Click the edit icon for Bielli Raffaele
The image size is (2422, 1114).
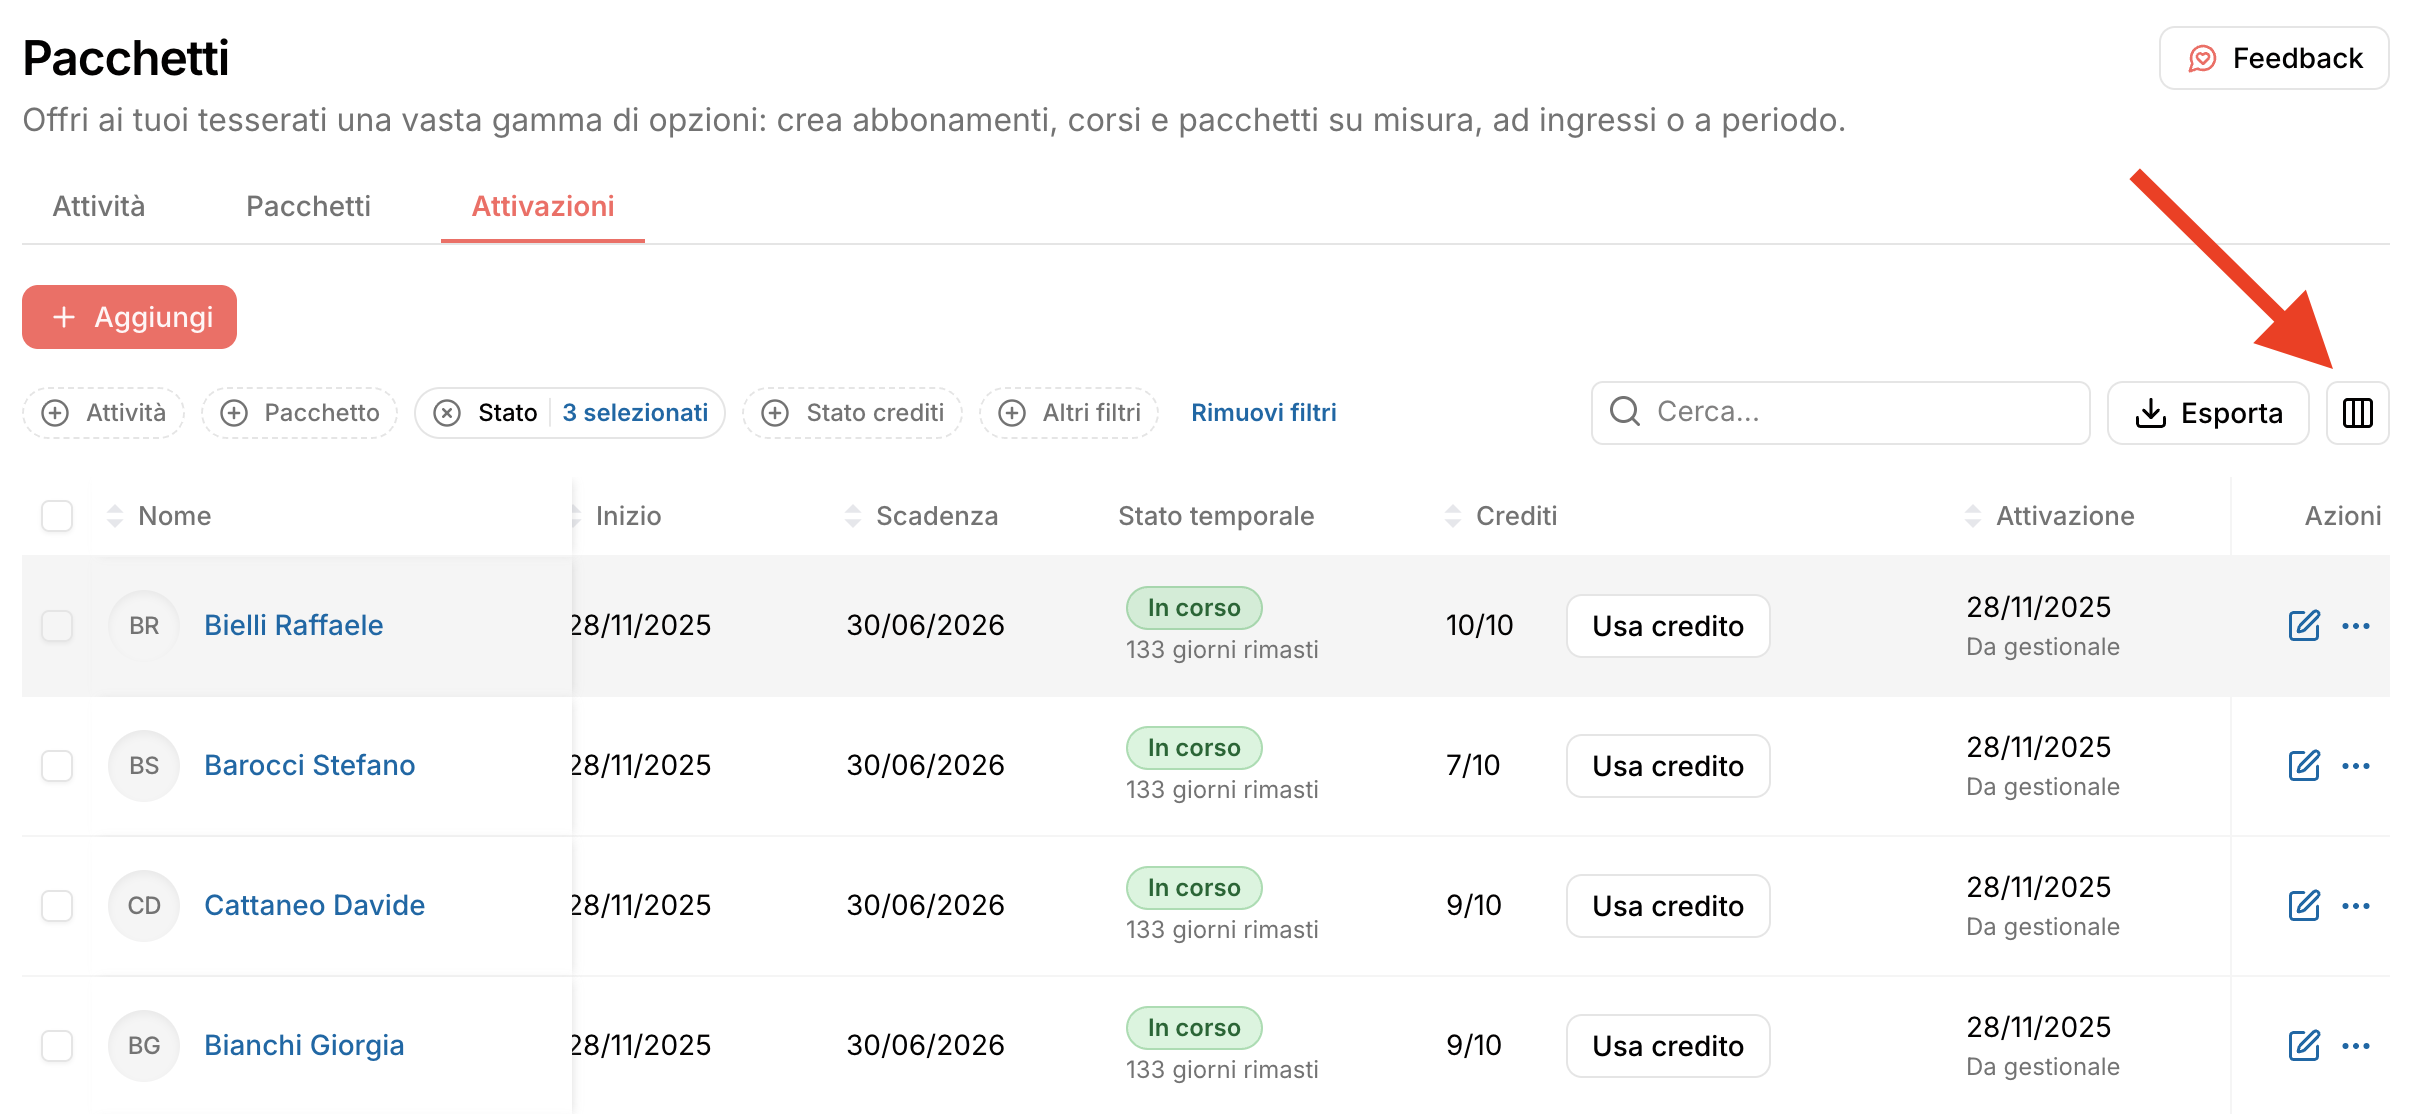pyautogui.click(x=2303, y=626)
